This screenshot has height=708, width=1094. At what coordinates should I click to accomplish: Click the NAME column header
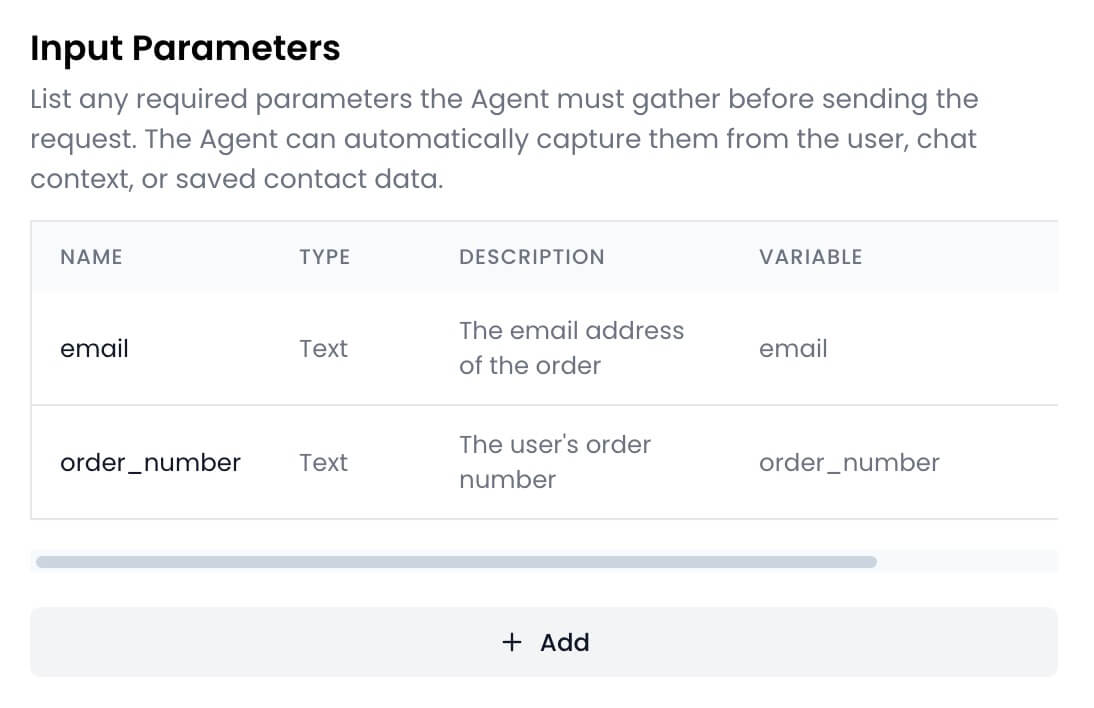coord(91,257)
